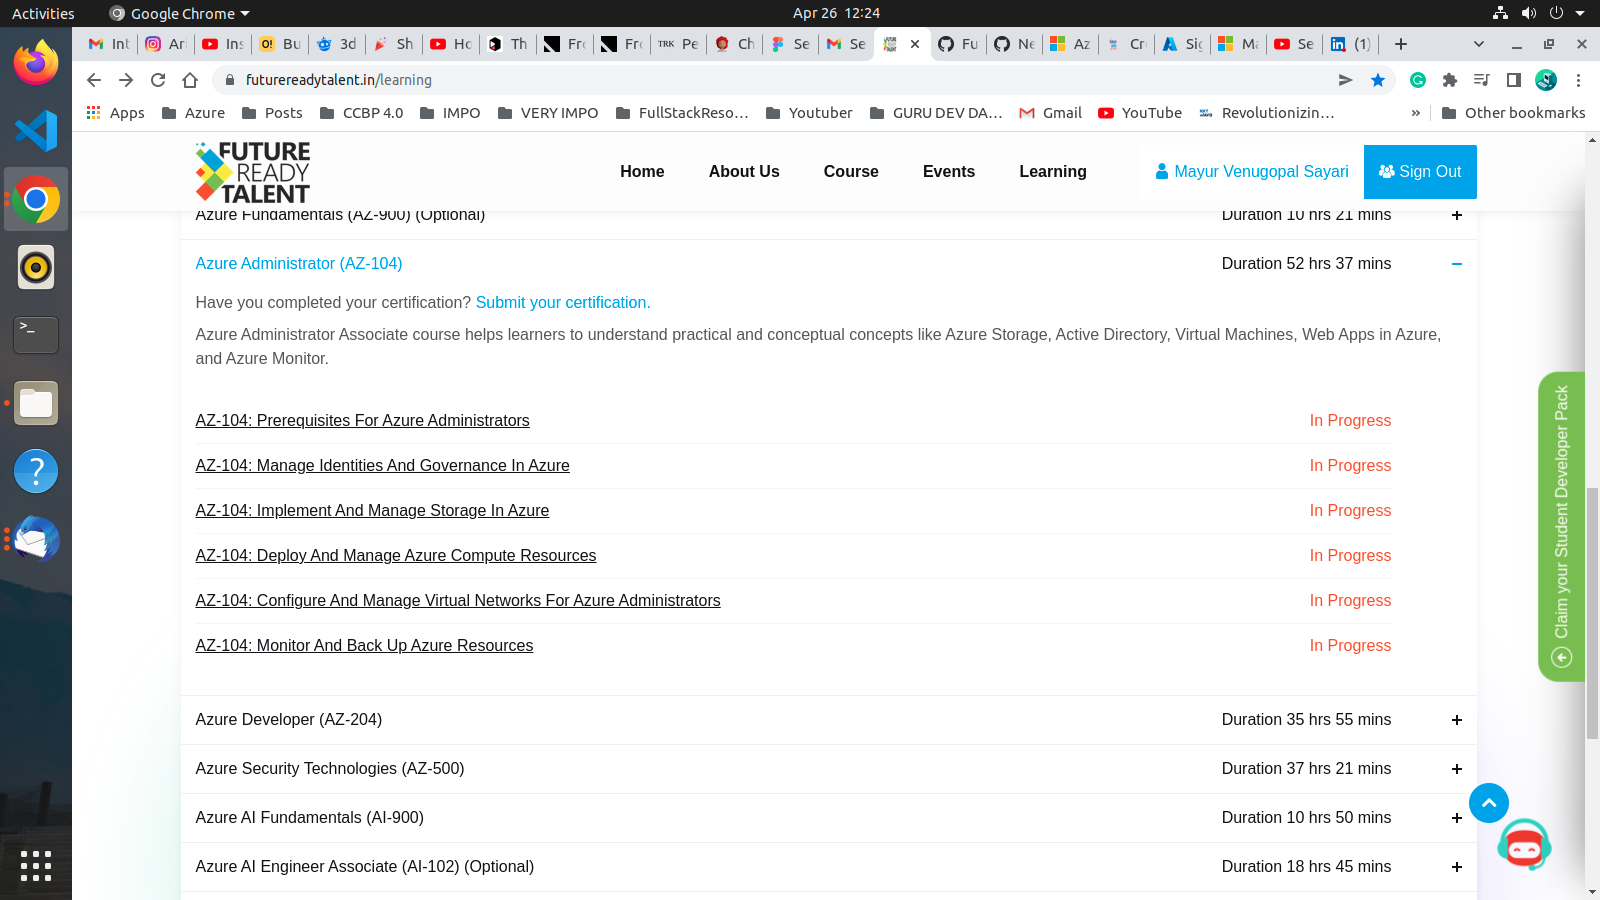The image size is (1600, 900).
Task: Open Google Chrome app menu in top bar
Action: [x=179, y=13]
